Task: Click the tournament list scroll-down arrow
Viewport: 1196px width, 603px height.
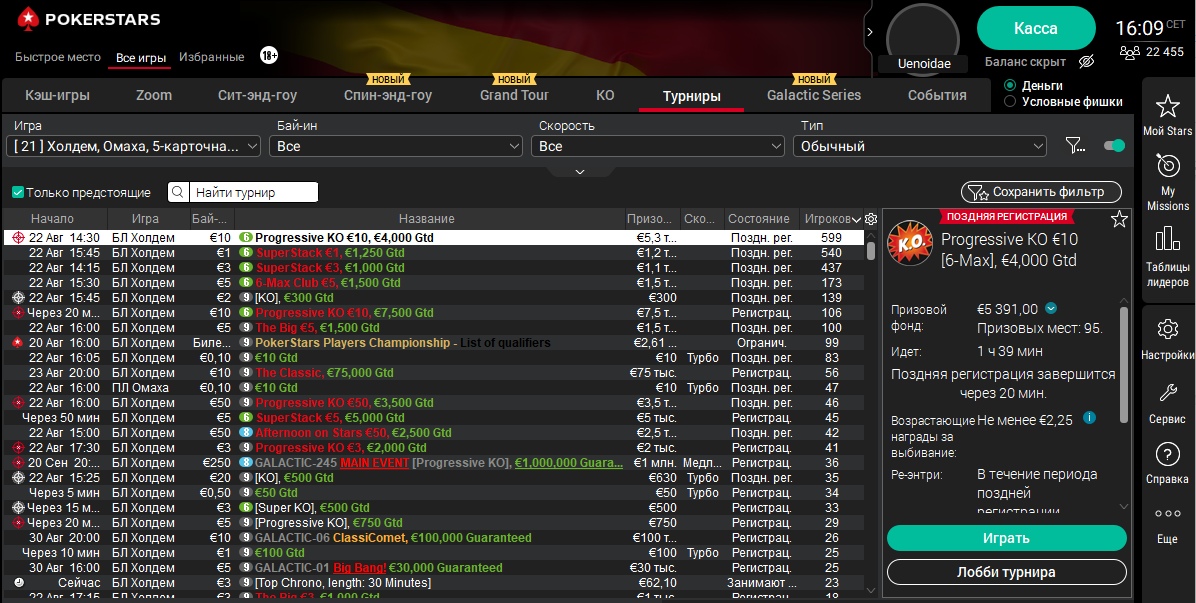Action: 871,589
